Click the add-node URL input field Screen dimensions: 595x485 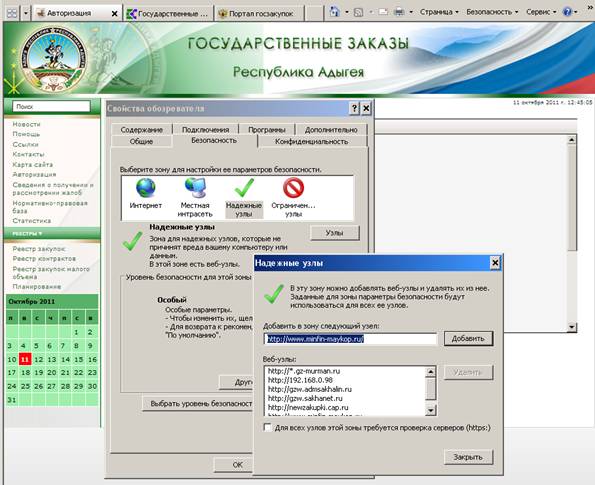350,339
